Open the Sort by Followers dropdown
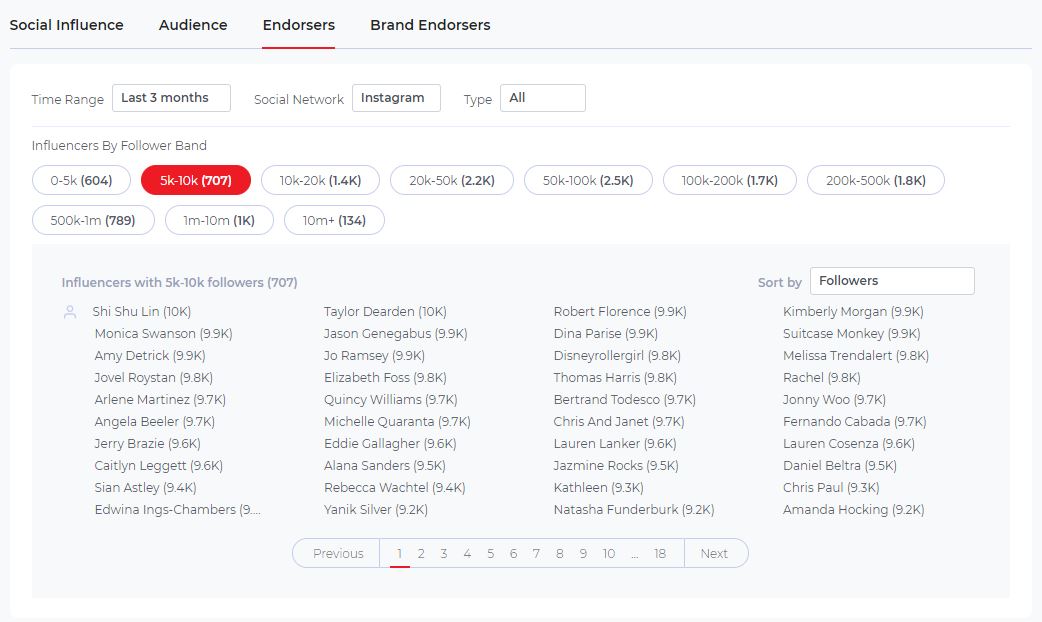 [x=891, y=280]
